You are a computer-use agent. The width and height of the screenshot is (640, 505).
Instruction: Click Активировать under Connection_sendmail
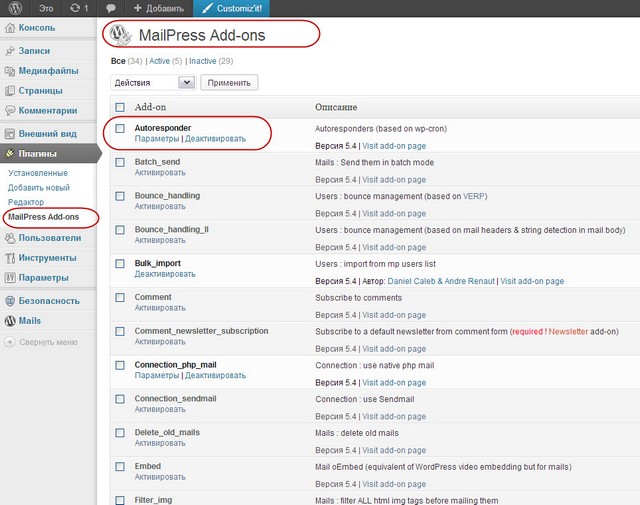coord(160,409)
